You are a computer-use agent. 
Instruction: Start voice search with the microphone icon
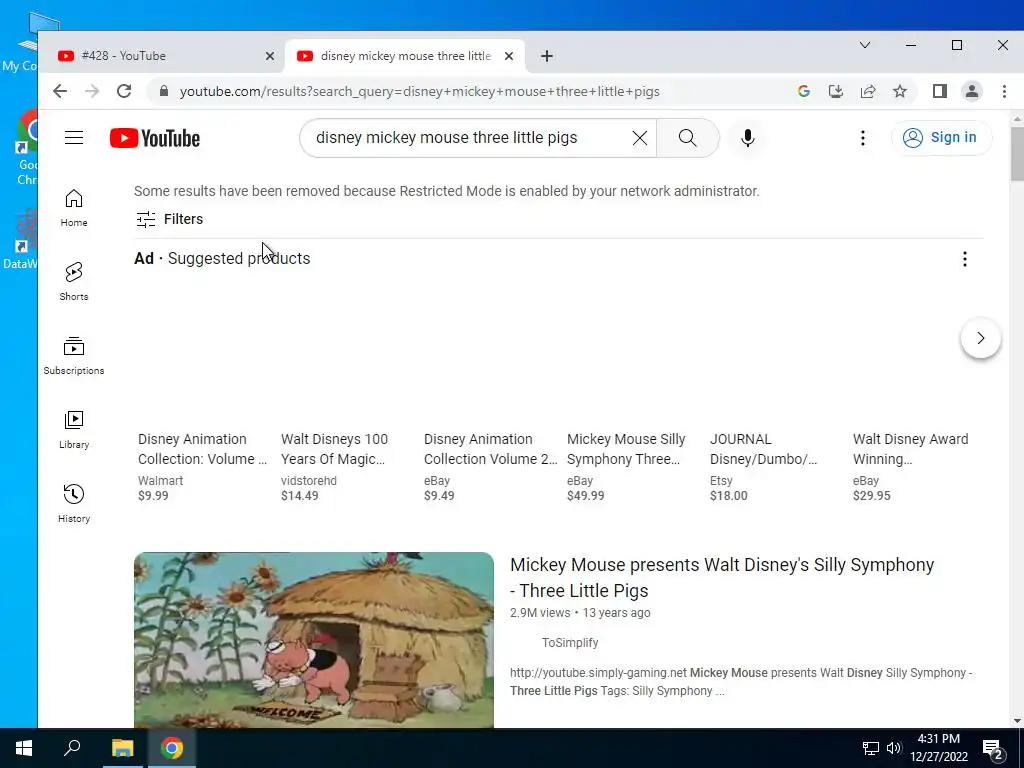(748, 138)
